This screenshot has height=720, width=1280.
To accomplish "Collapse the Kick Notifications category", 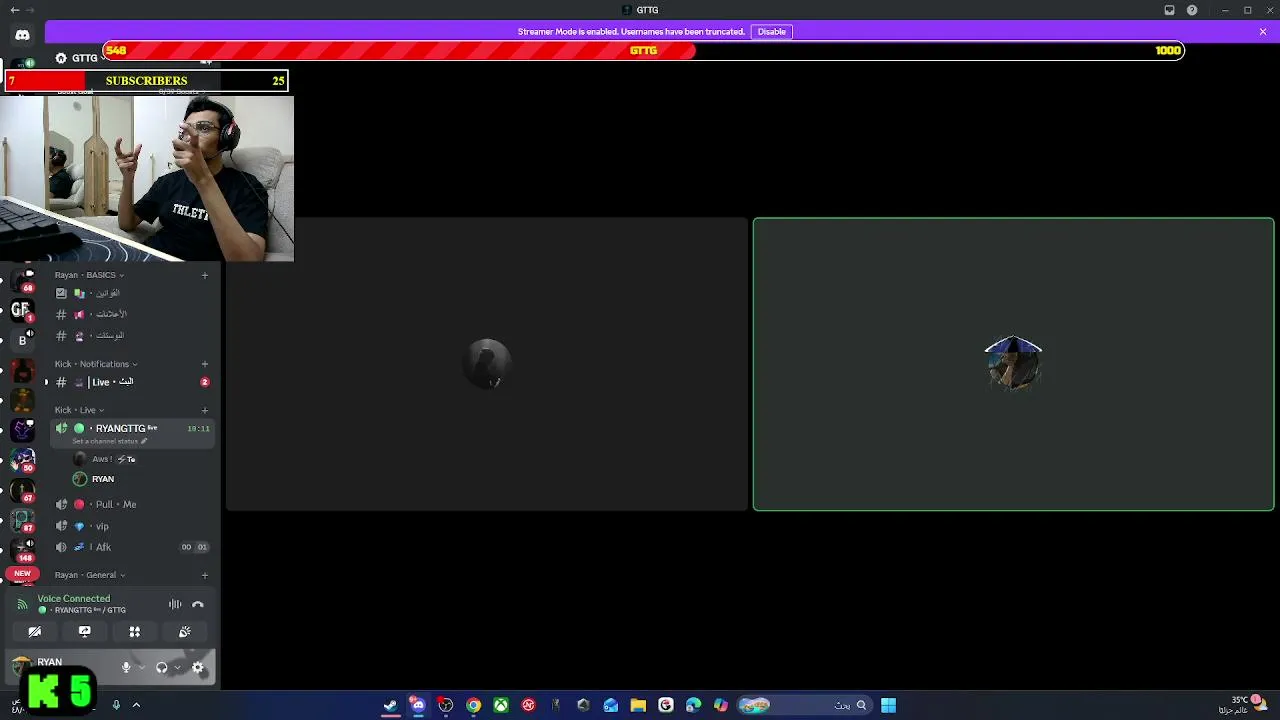I will (96, 364).
